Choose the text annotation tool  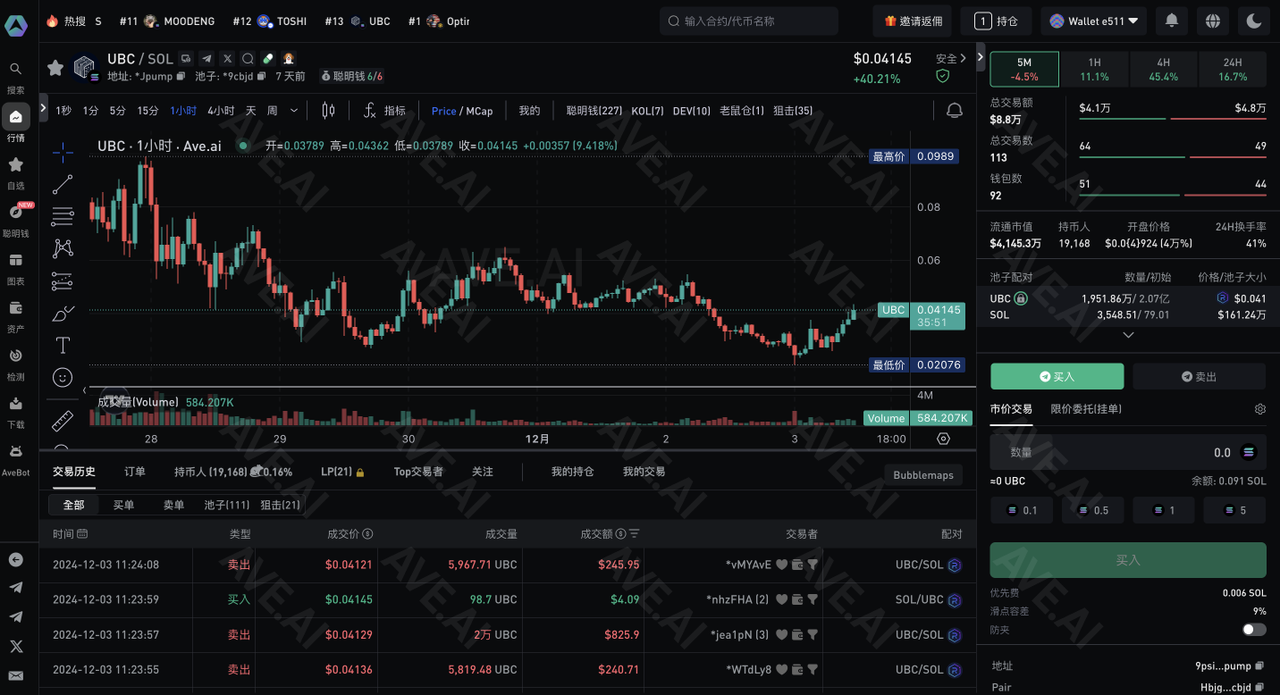(x=62, y=345)
